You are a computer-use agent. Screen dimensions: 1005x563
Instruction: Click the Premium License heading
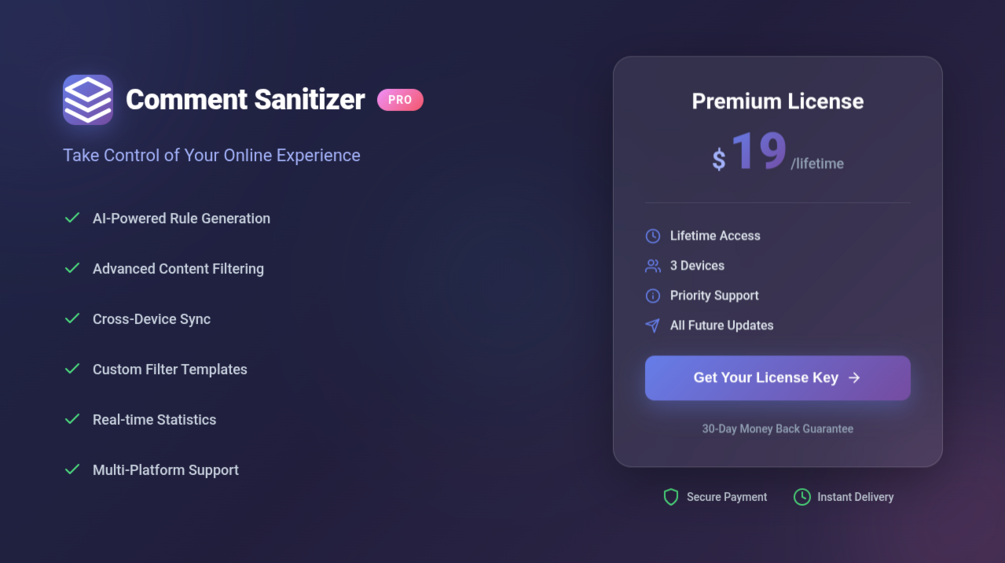tap(777, 101)
